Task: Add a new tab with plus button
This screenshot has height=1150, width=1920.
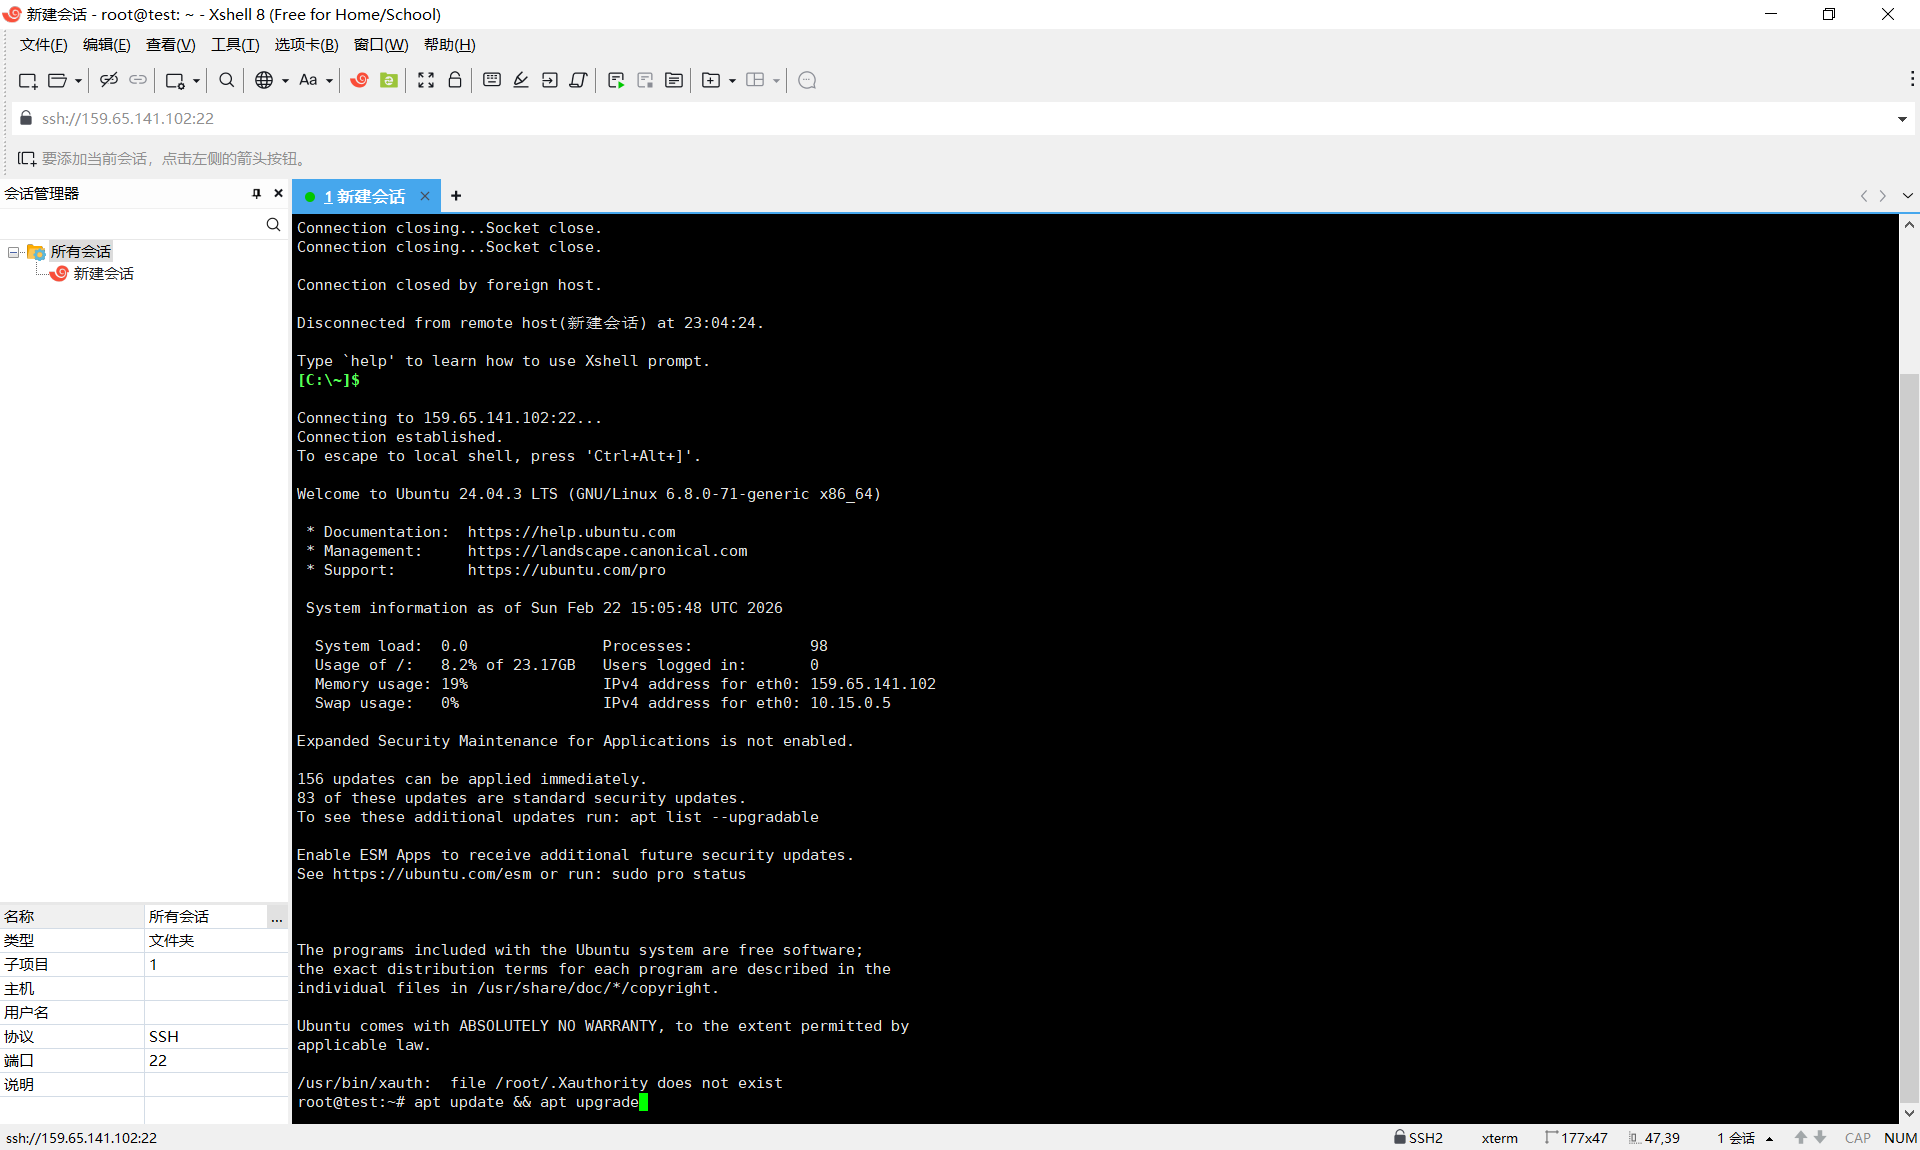Action: coord(456,196)
